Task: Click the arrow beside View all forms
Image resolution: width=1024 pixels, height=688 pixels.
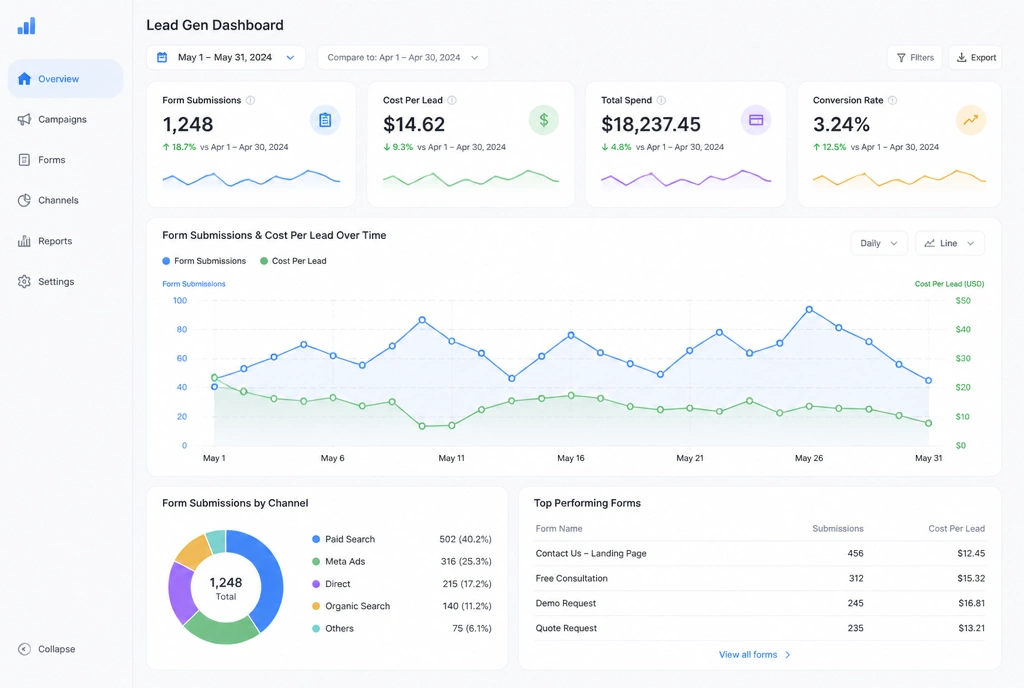Action: pos(788,655)
